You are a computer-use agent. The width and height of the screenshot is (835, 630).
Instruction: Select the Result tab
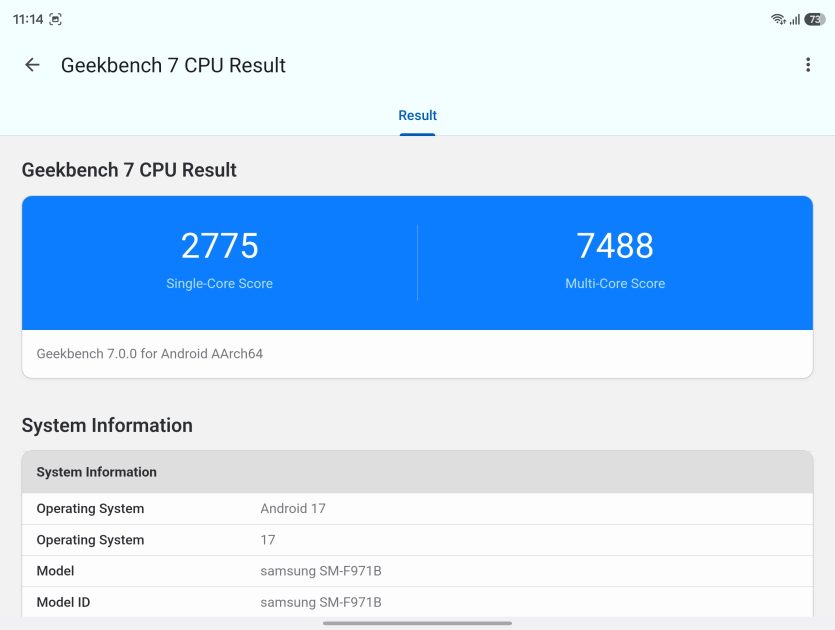coord(418,116)
